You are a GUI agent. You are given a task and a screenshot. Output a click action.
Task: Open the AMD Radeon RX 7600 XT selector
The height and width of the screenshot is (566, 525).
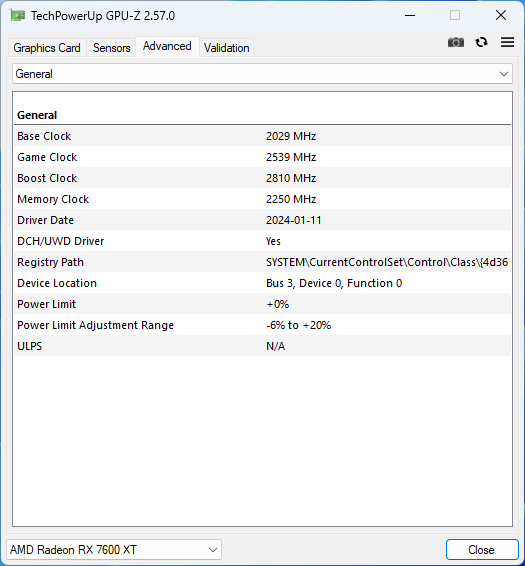pos(114,550)
